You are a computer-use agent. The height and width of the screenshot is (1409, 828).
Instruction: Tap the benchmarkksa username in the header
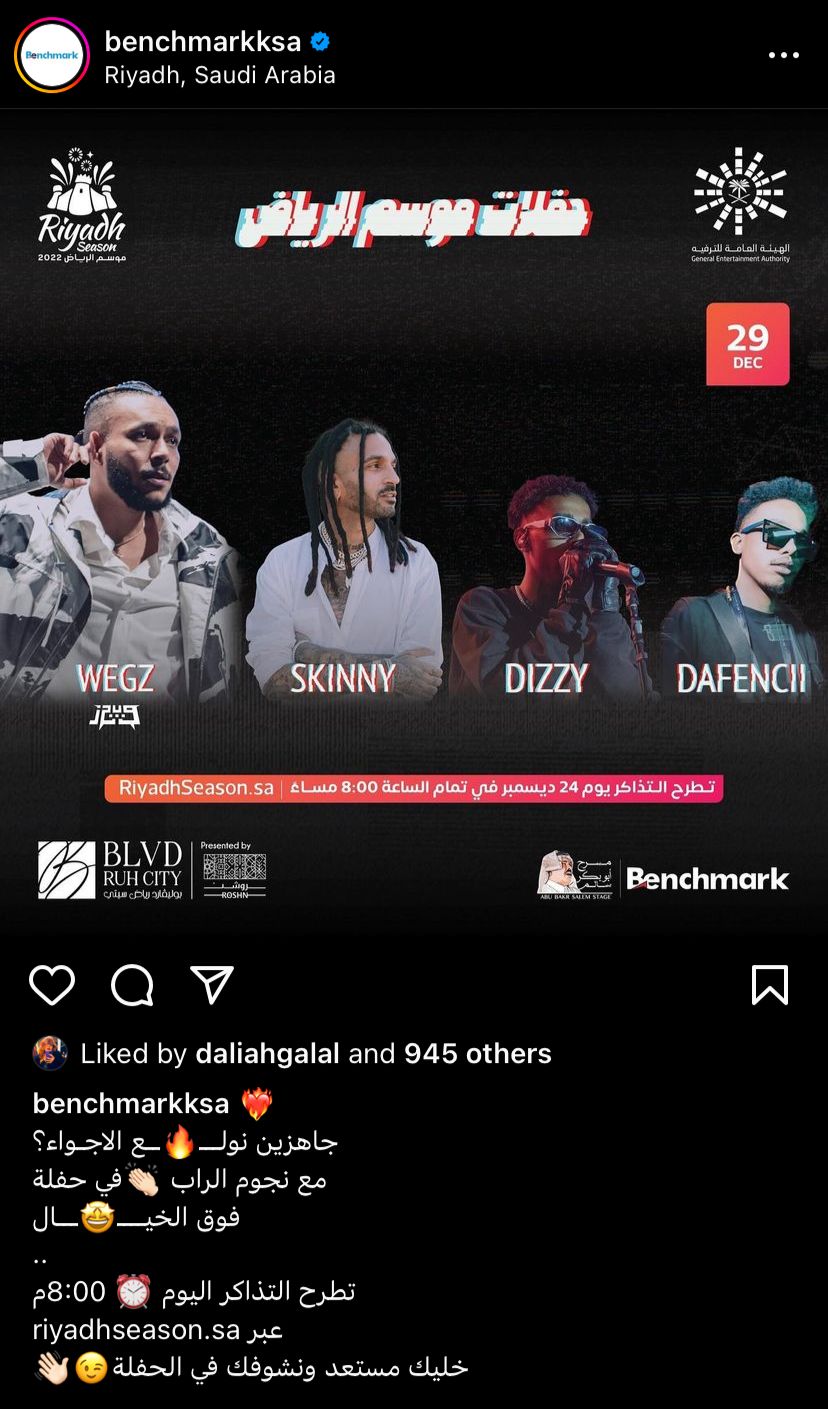click(203, 41)
